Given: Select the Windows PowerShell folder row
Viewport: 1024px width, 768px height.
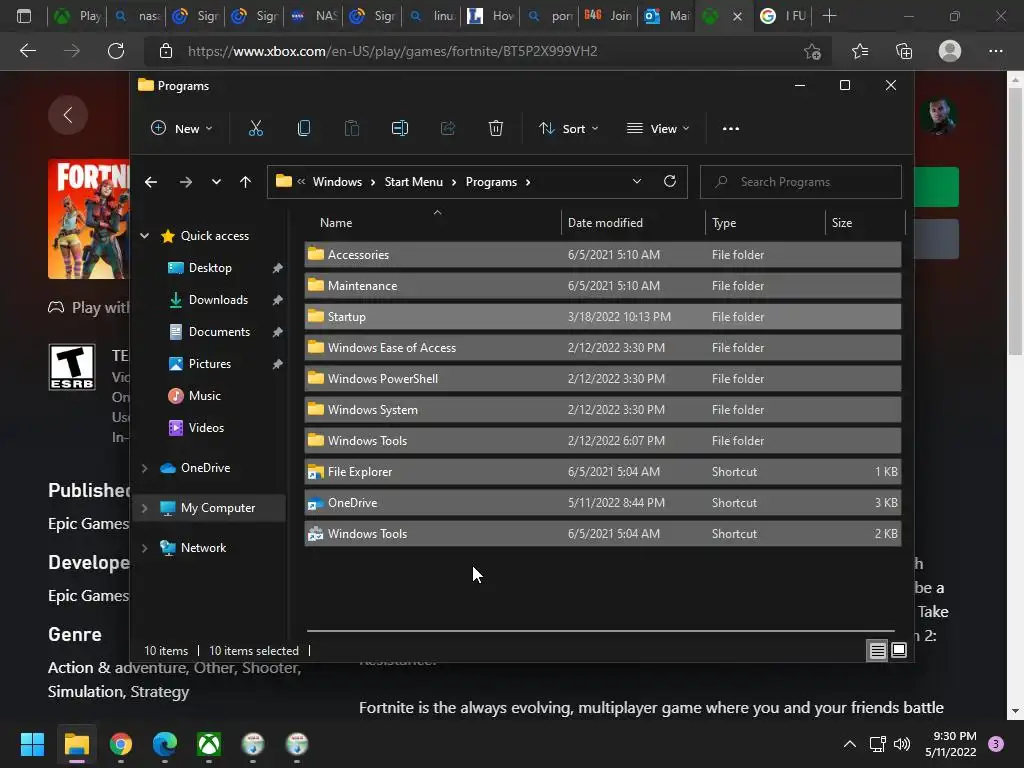Looking at the screenshot, I should click(x=603, y=379).
